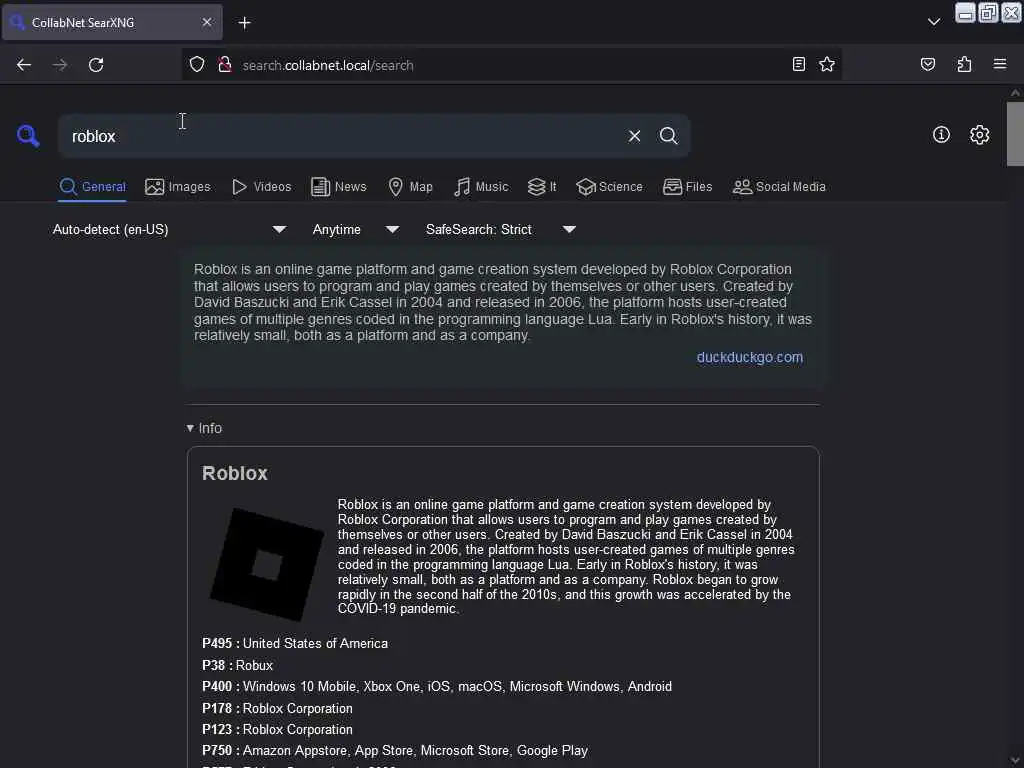The width and height of the screenshot is (1024, 768).
Task: Click "P495 : United States of America" row
Action: click(295, 643)
